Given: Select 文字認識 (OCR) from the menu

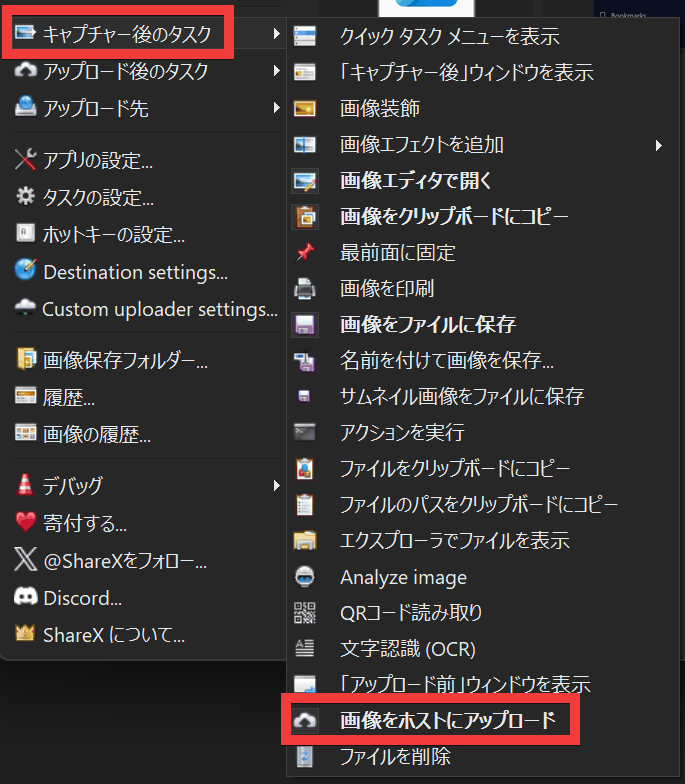Looking at the screenshot, I should pyautogui.click(x=407, y=648).
